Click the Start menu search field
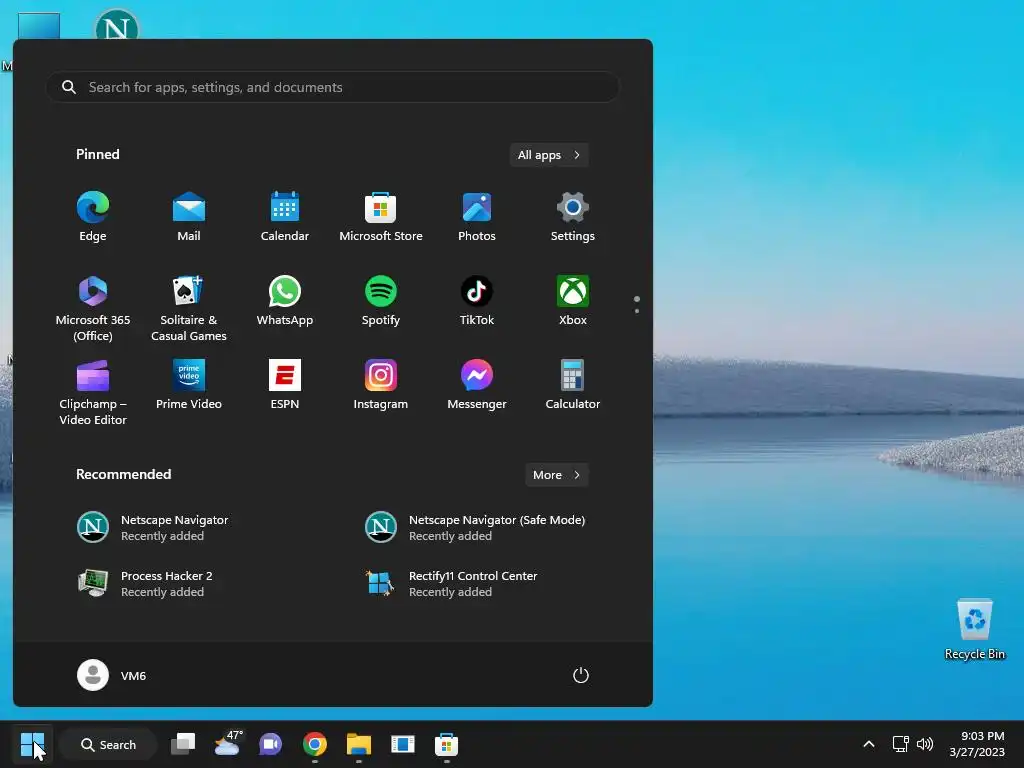 tap(333, 87)
